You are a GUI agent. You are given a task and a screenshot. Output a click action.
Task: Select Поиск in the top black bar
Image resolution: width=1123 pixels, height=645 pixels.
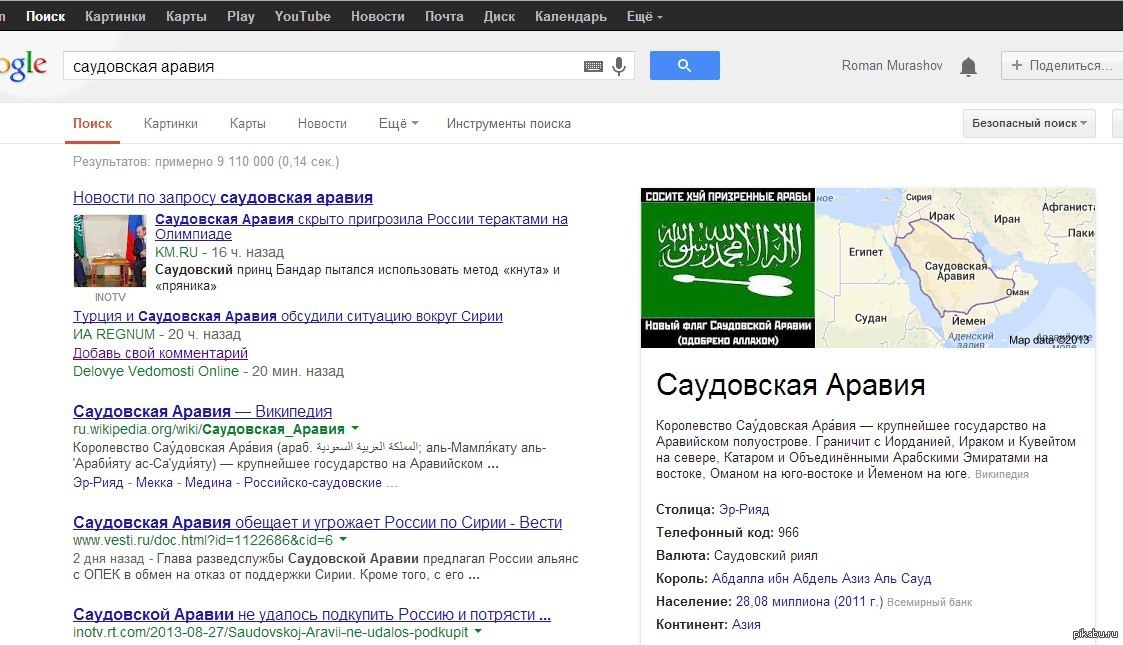(x=45, y=16)
